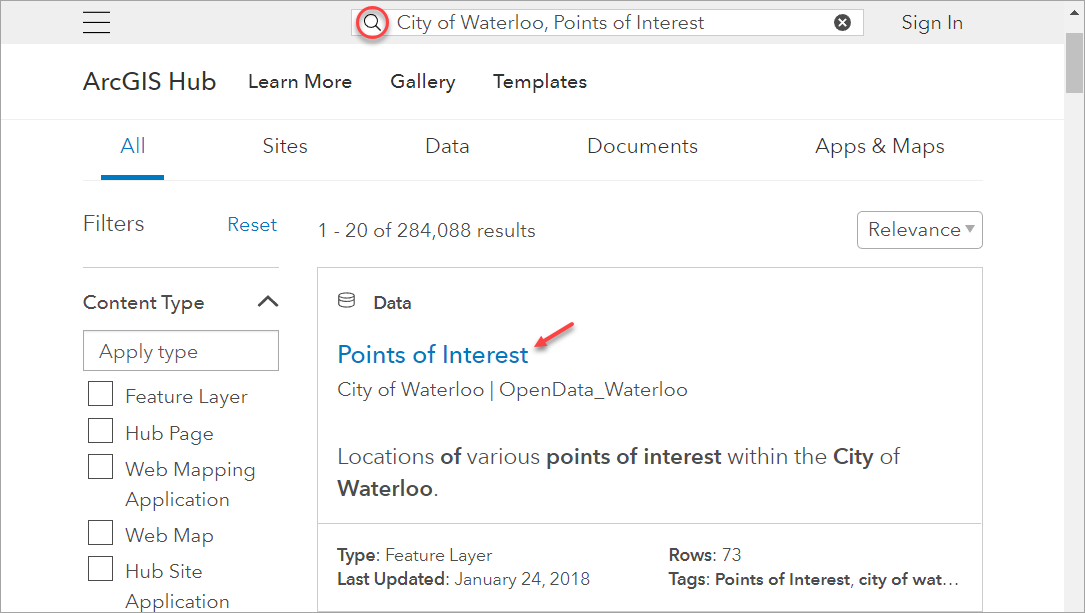Image resolution: width=1085 pixels, height=613 pixels.
Task: Open the Templates menu item
Action: 540,82
